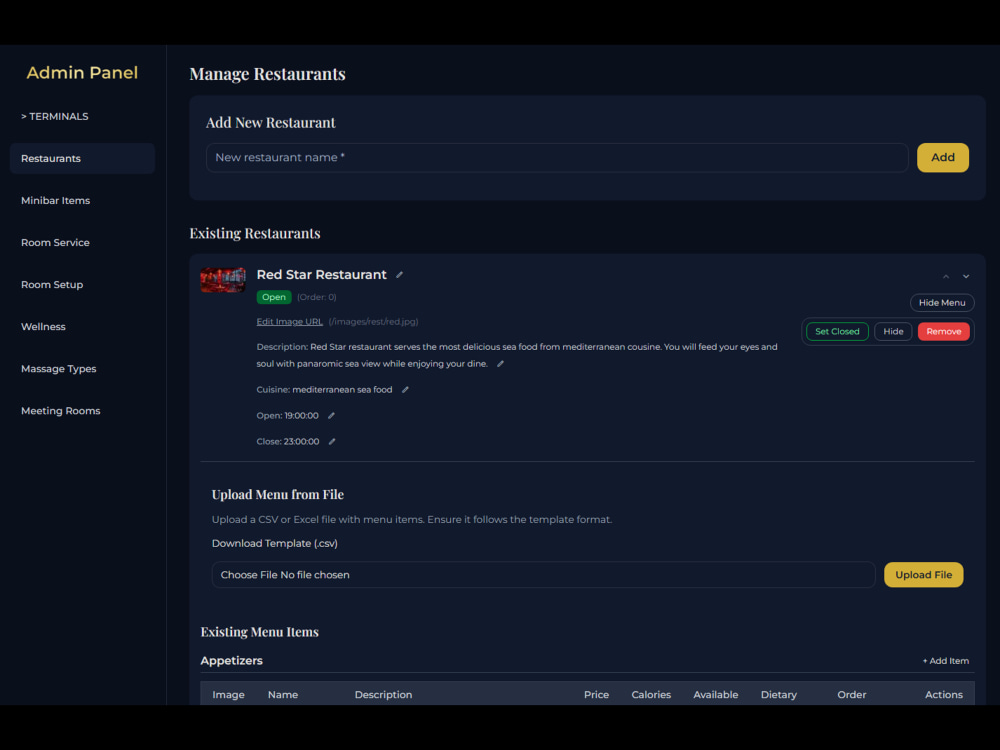Edit the Close time pencil icon
This screenshot has width=1000, height=750.
click(332, 441)
